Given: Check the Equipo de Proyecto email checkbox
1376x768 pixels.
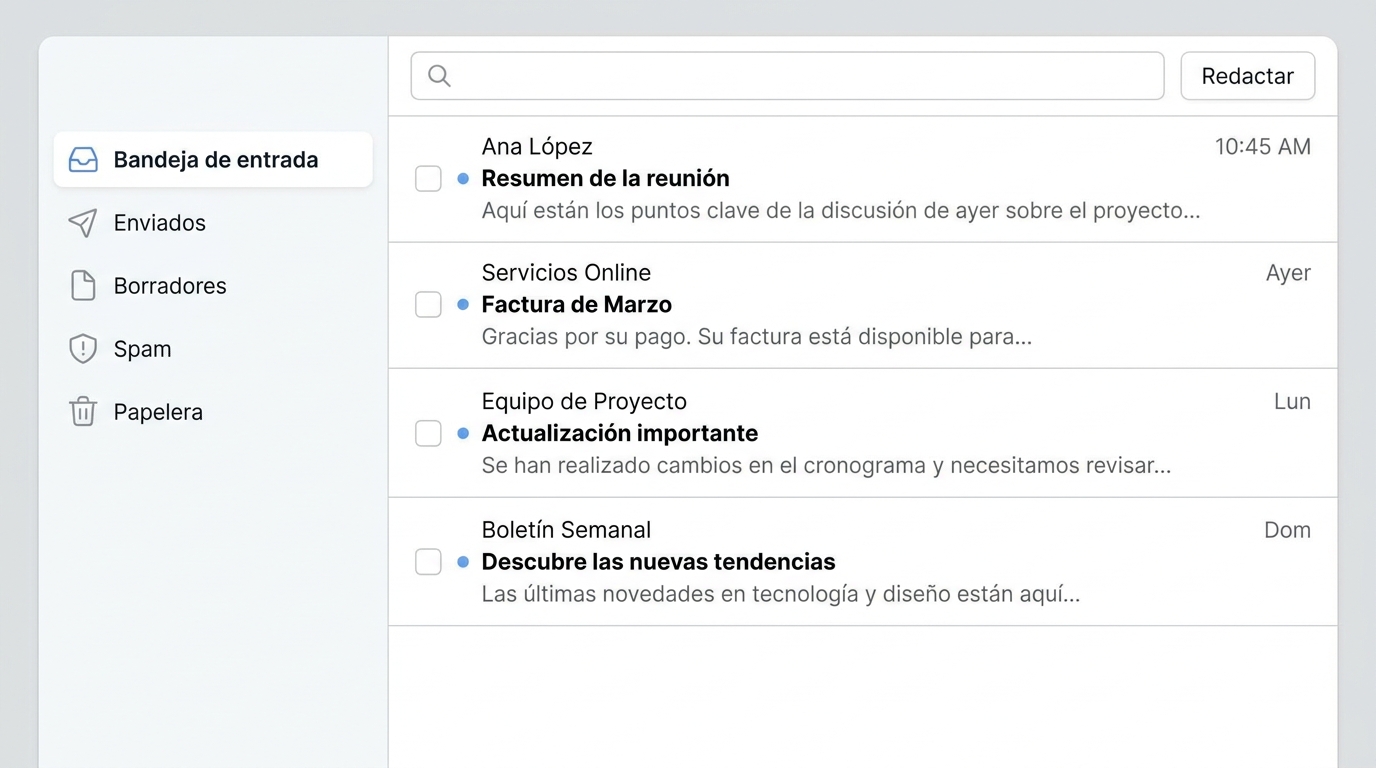Looking at the screenshot, I should click(x=428, y=434).
